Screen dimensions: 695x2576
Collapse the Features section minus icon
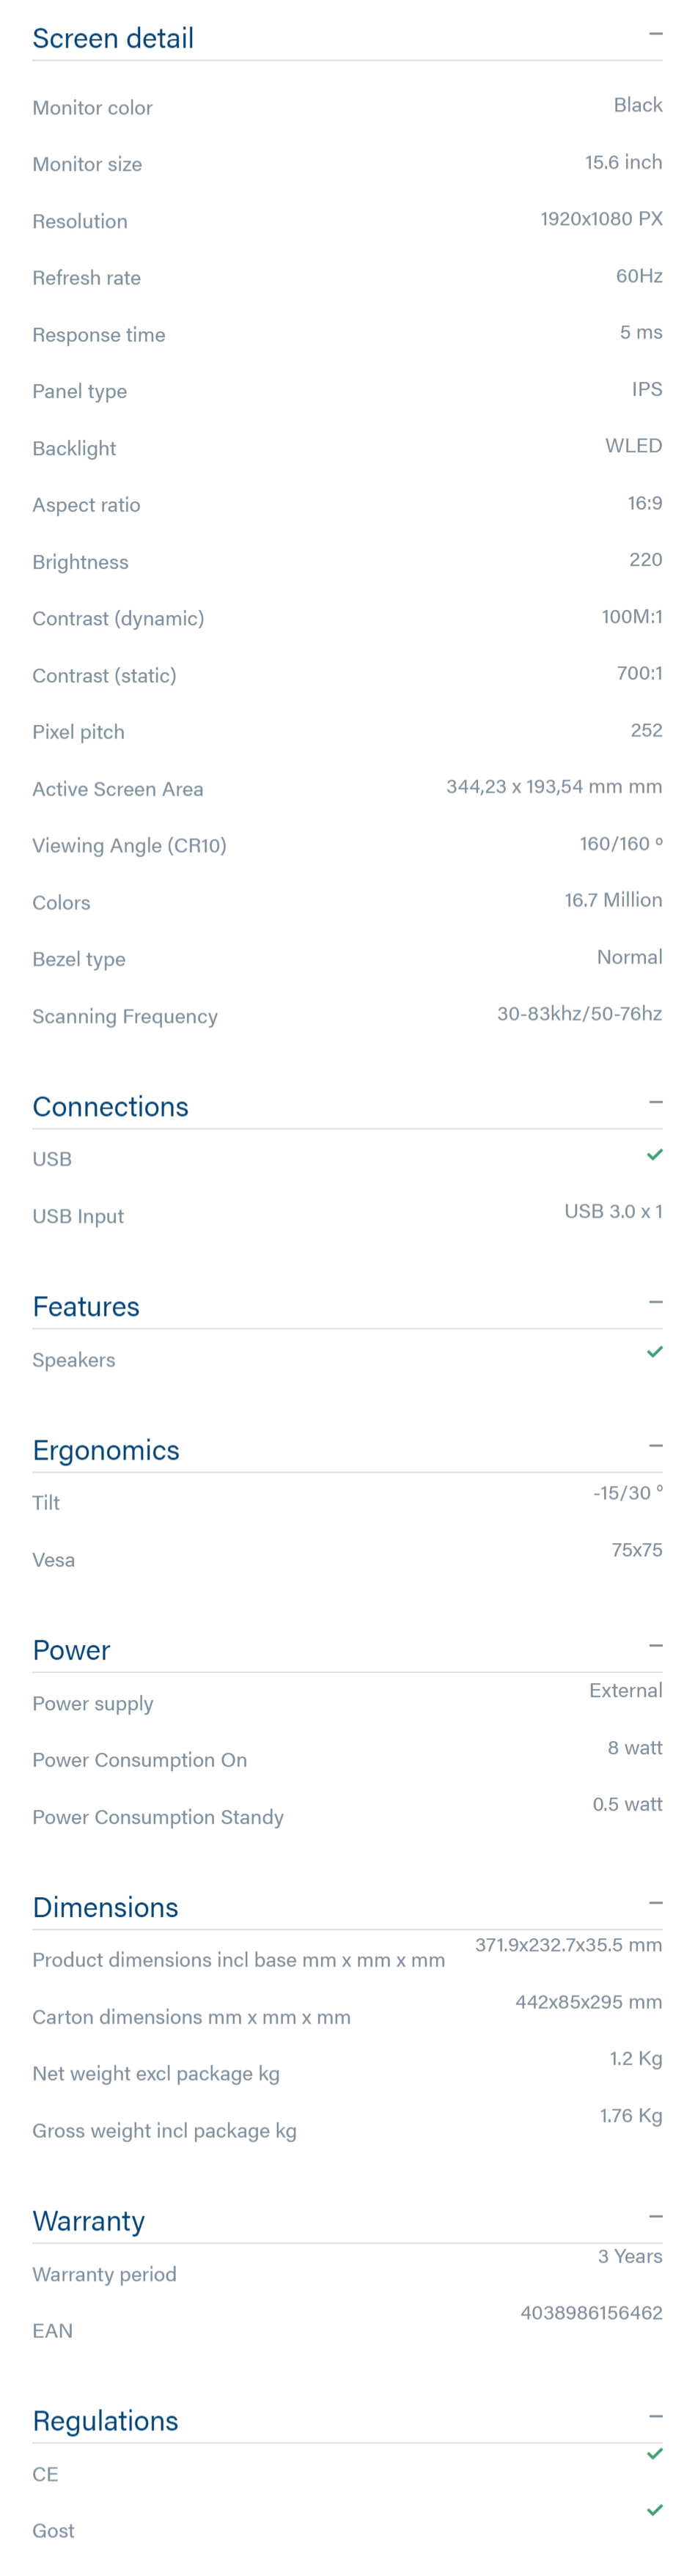pyautogui.click(x=655, y=1302)
